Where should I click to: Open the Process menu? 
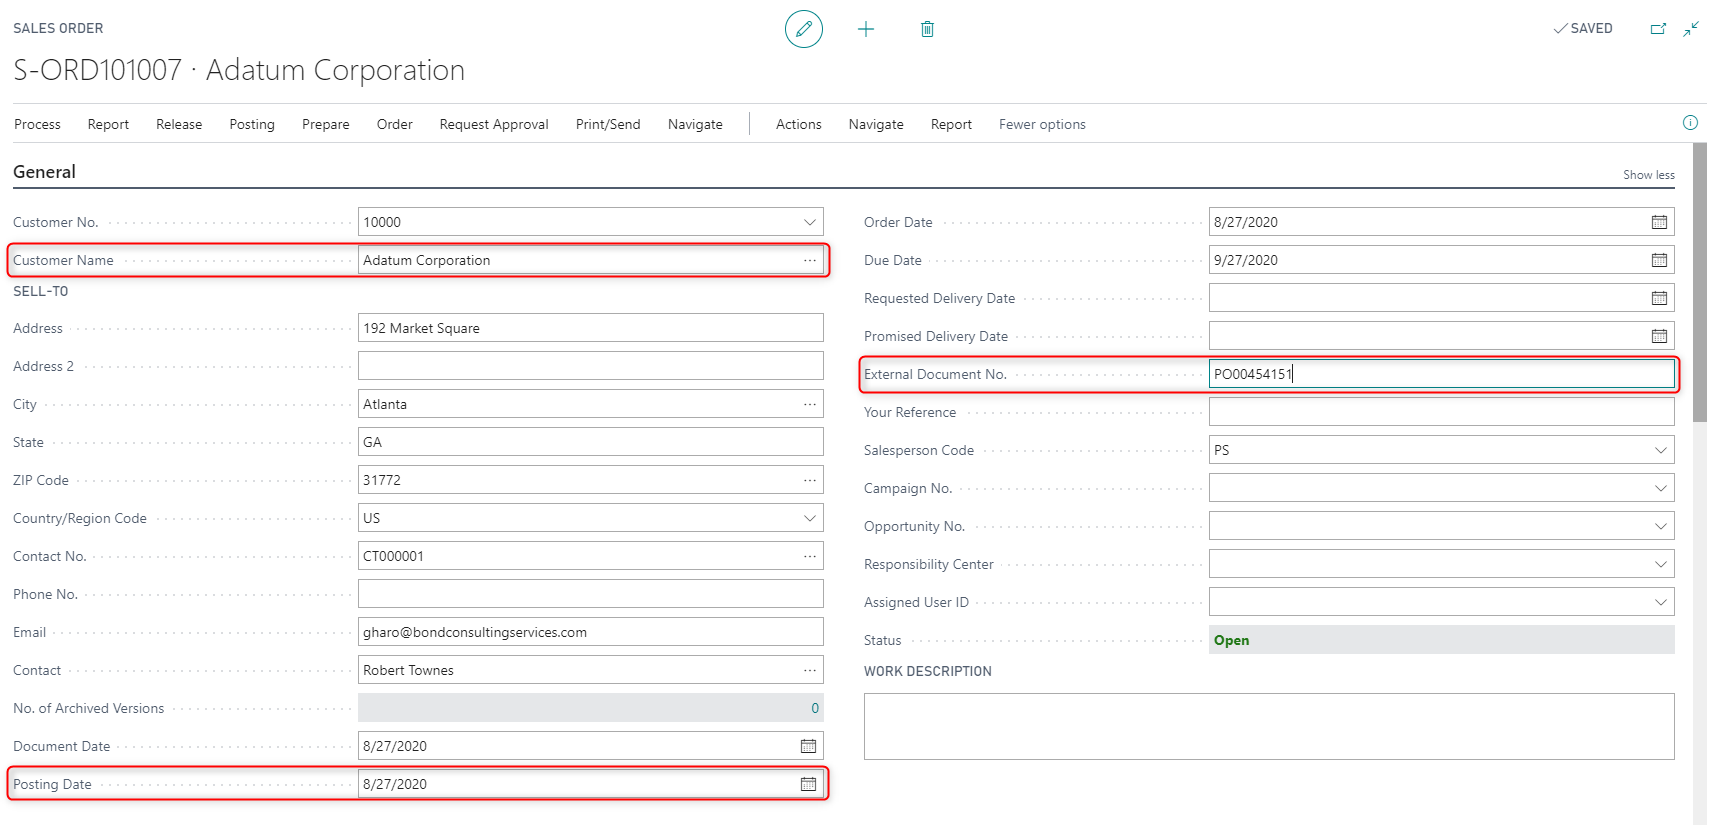37,124
